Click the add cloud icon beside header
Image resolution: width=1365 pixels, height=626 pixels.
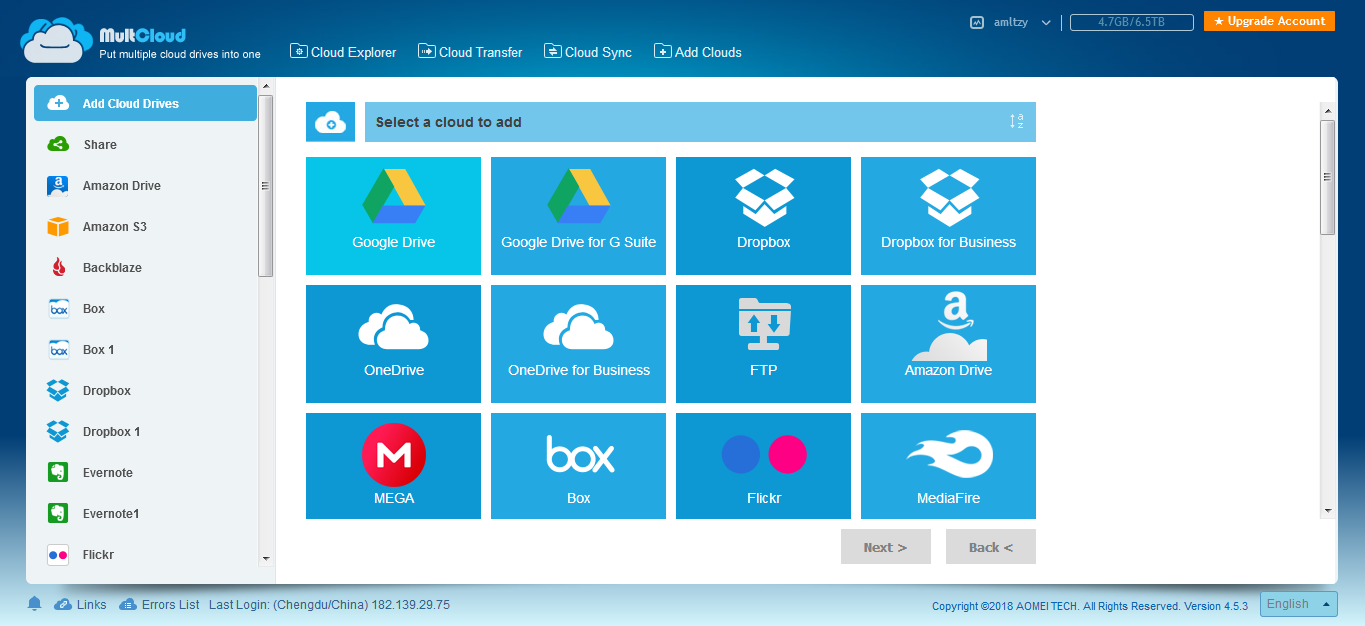click(x=330, y=122)
